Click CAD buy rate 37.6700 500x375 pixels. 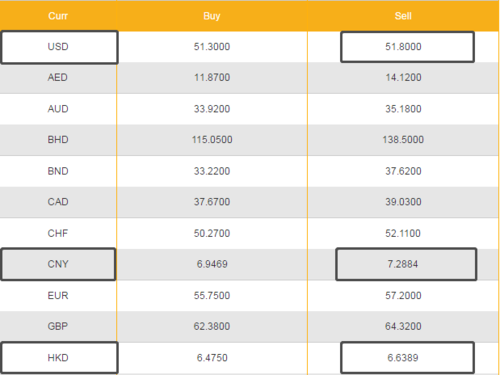pyautogui.click(x=212, y=202)
